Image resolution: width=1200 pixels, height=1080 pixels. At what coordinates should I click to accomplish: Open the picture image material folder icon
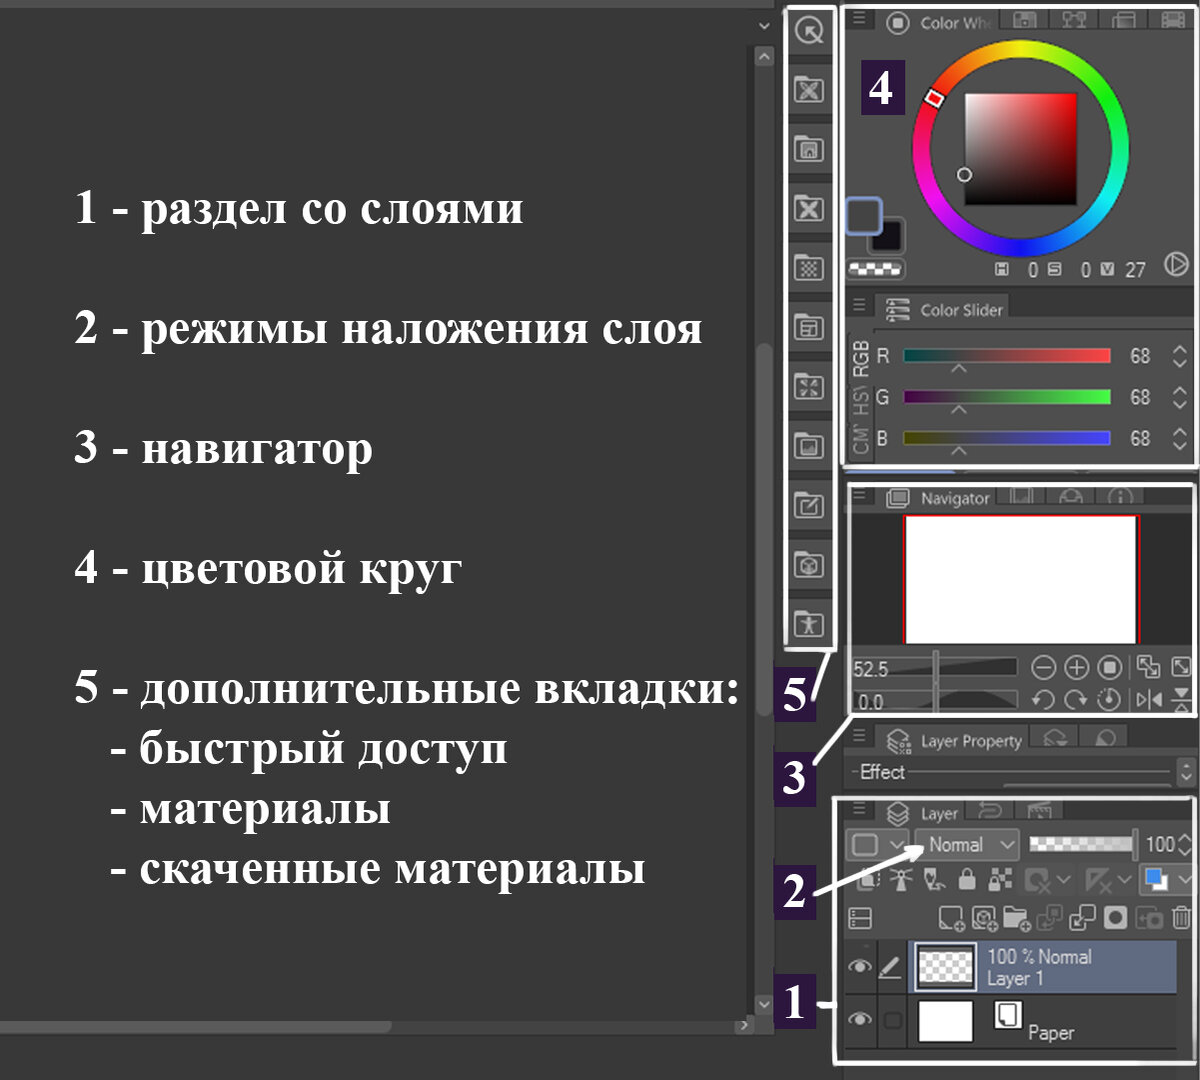tap(809, 446)
